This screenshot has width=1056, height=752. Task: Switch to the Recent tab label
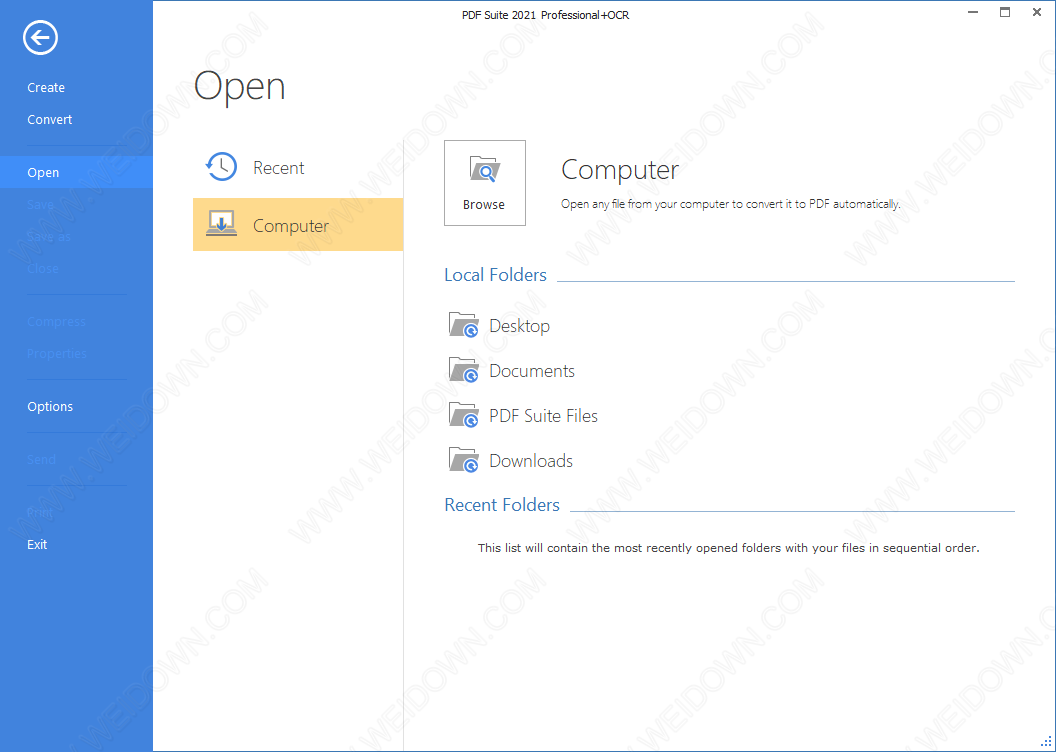click(x=278, y=168)
